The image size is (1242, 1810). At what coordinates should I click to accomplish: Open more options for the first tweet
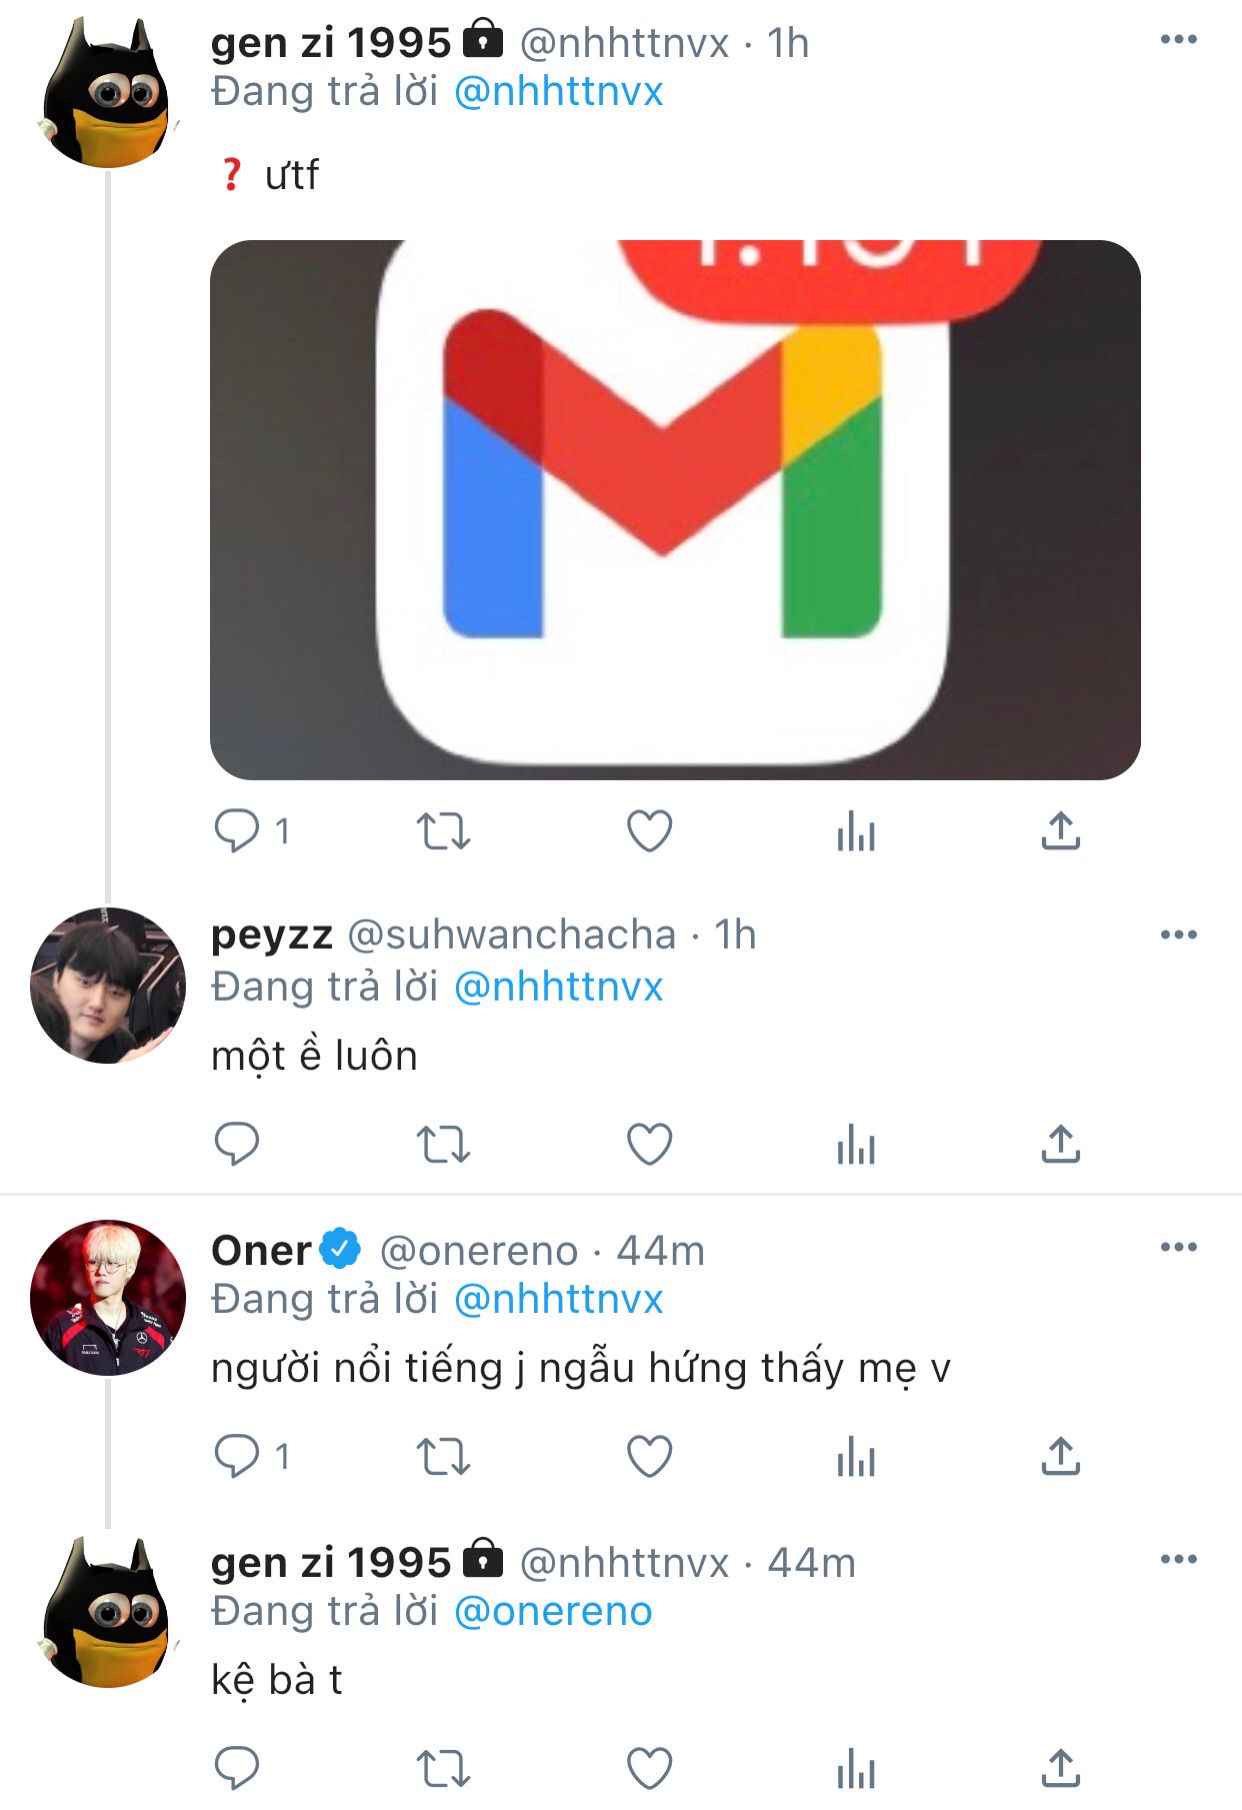tap(1178, 40)
